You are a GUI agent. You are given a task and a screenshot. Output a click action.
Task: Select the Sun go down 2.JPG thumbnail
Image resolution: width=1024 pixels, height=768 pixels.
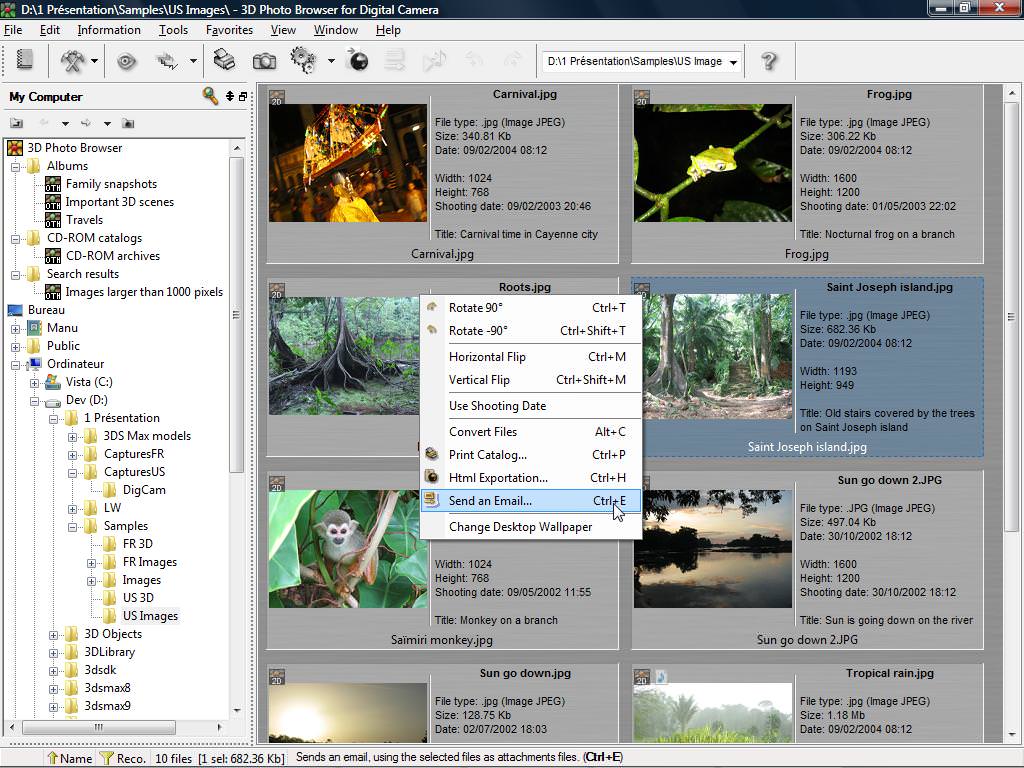[712, 549]
